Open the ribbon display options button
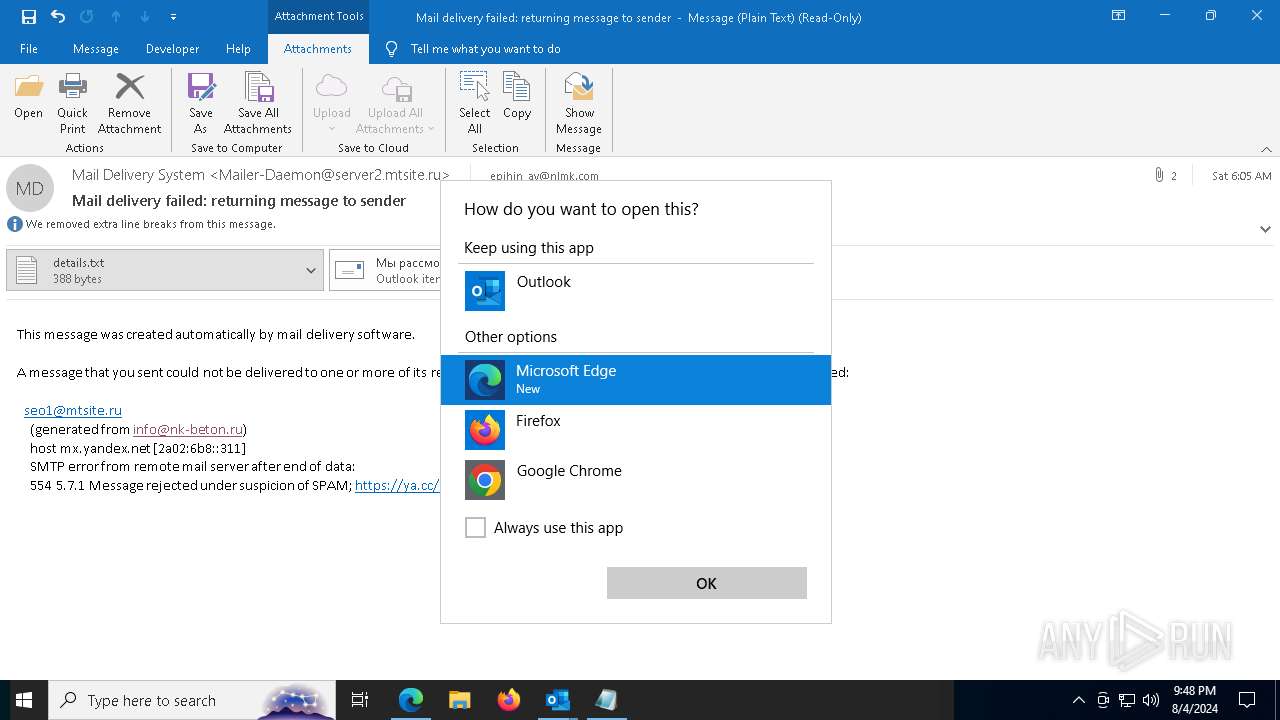Image resolution: width=1280 pixels, height=720 pixels. coord(1119,16)
